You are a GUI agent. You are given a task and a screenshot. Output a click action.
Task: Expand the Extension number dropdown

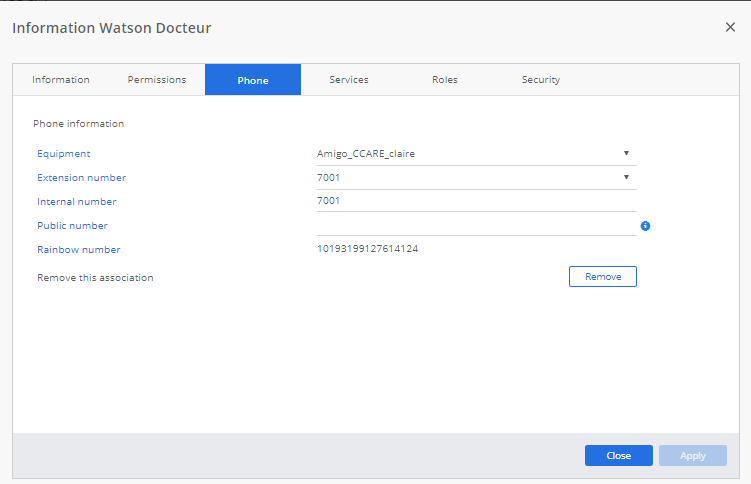[x=476, y=177]
